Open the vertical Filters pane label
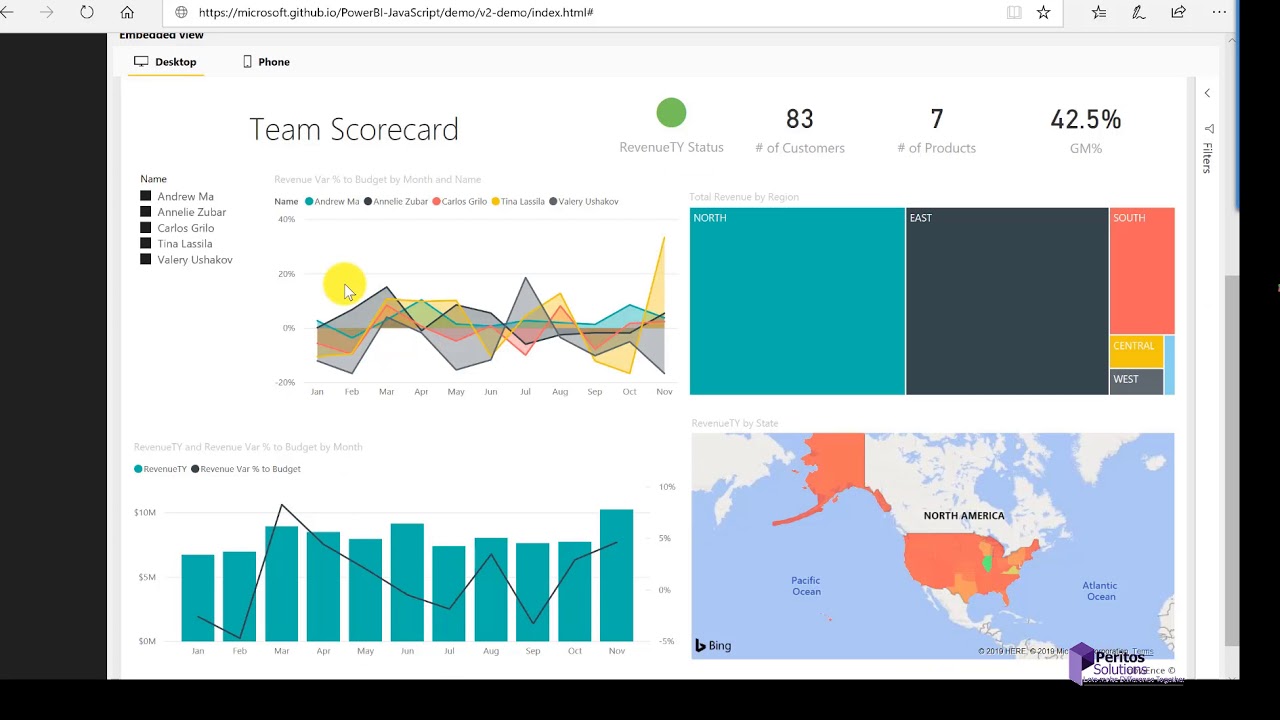Image resolution: width=1280 pixels, height=720 pixels. point(1208,158)
